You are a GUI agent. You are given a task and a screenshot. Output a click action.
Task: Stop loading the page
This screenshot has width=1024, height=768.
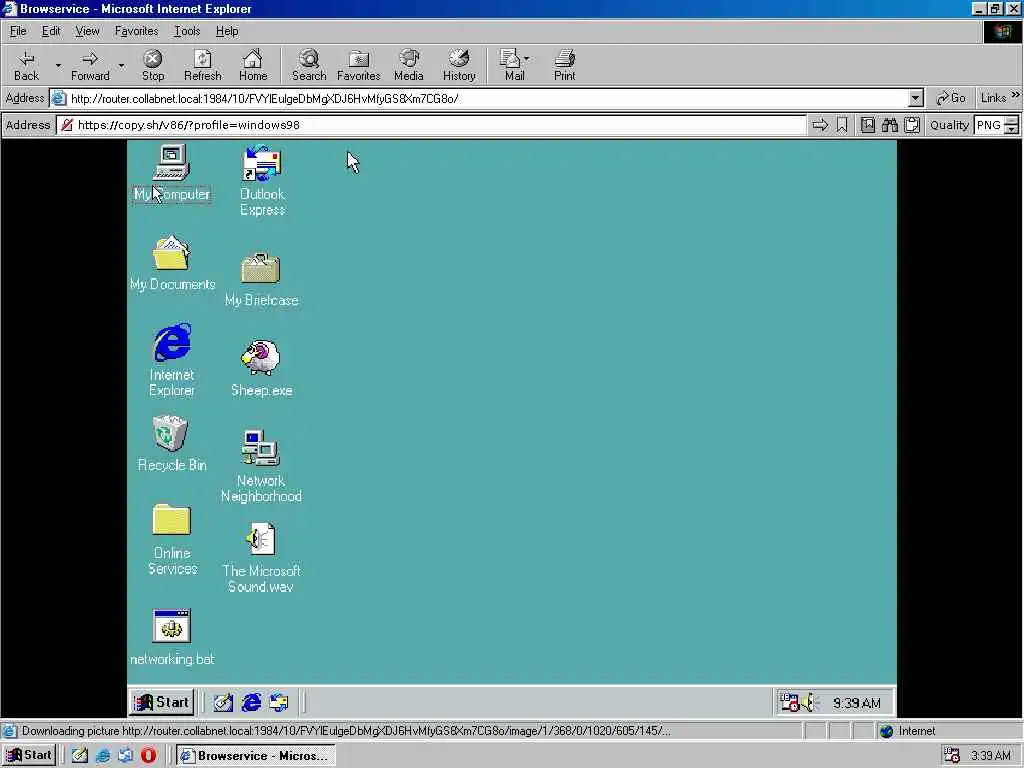click(x=153, y=65)
